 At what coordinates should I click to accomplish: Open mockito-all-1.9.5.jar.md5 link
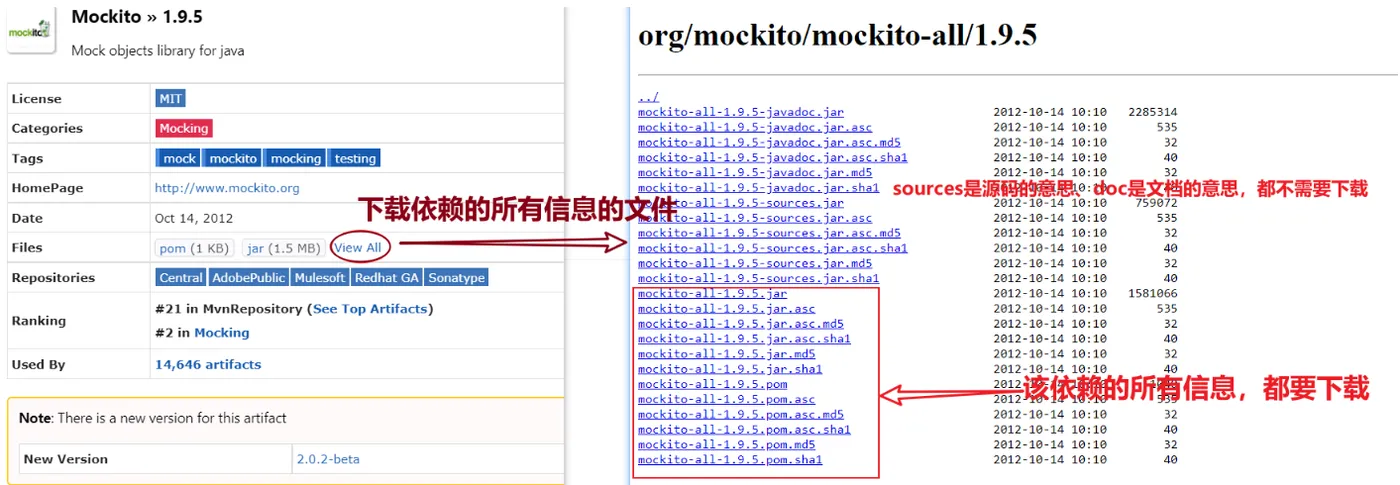727,354
